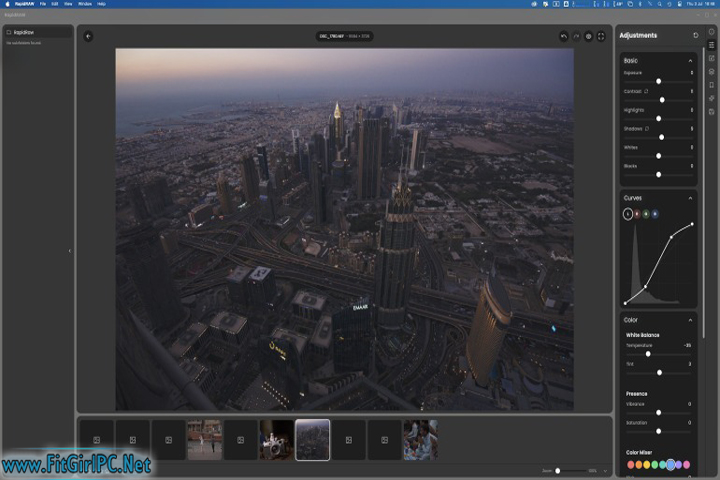
Task: Select the camera photo thumbnail in filmstrip
Action: coord(276,439)
